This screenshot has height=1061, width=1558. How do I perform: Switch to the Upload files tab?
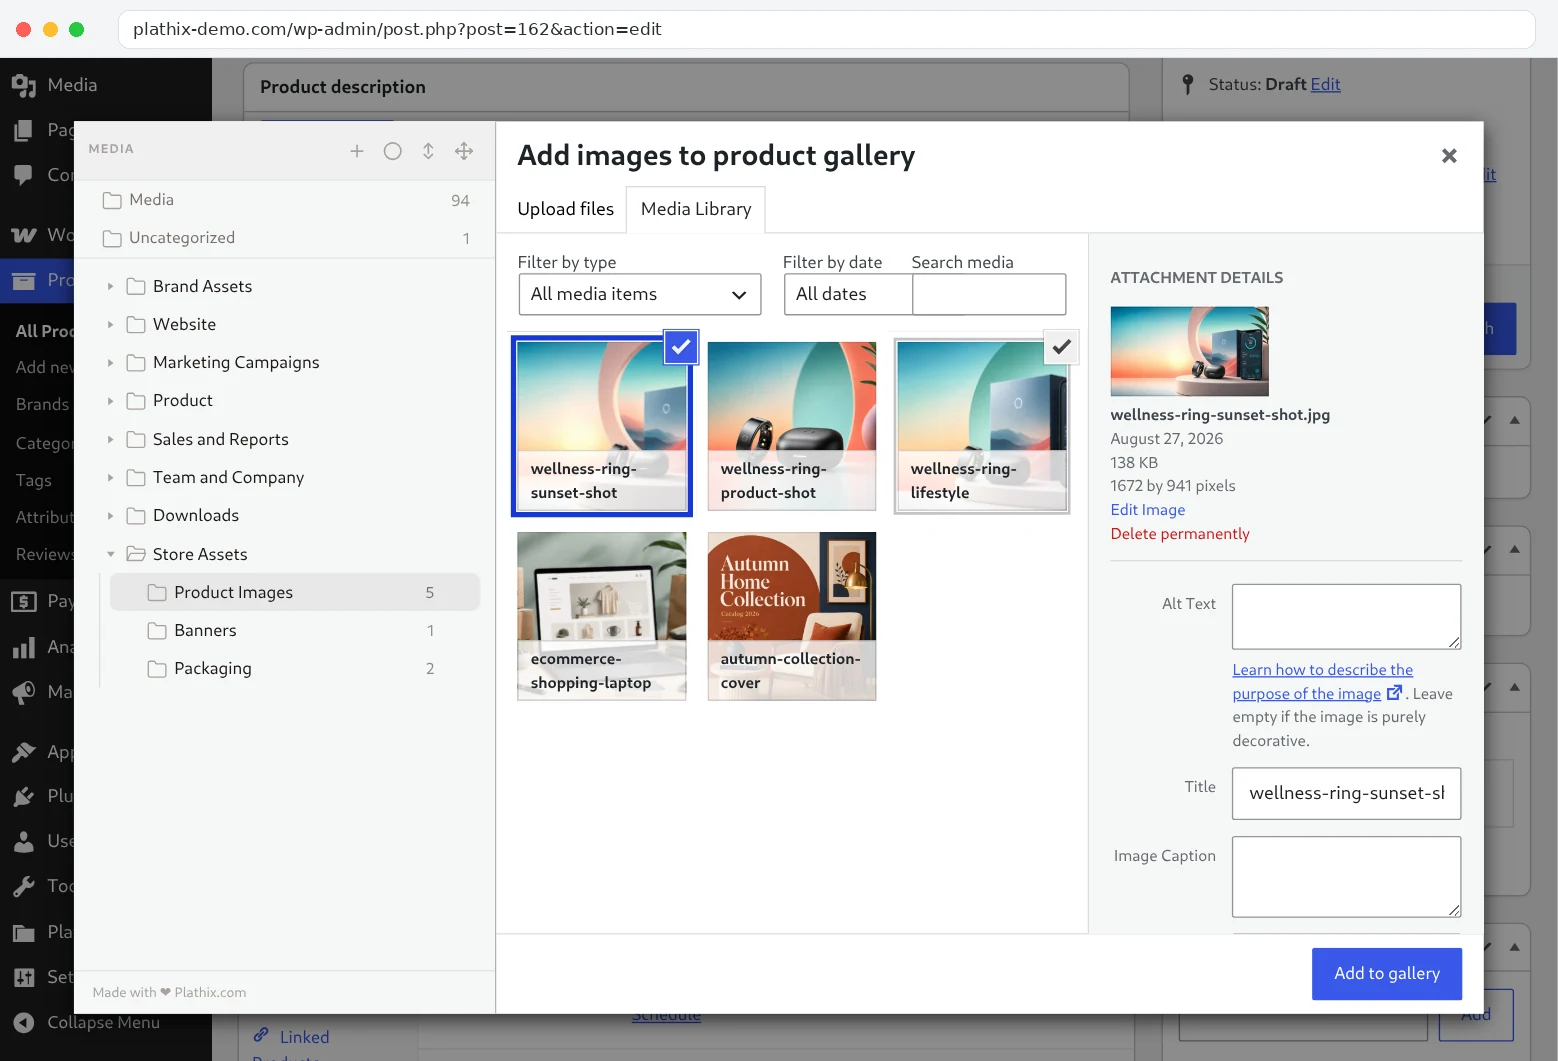click(566, 209)
